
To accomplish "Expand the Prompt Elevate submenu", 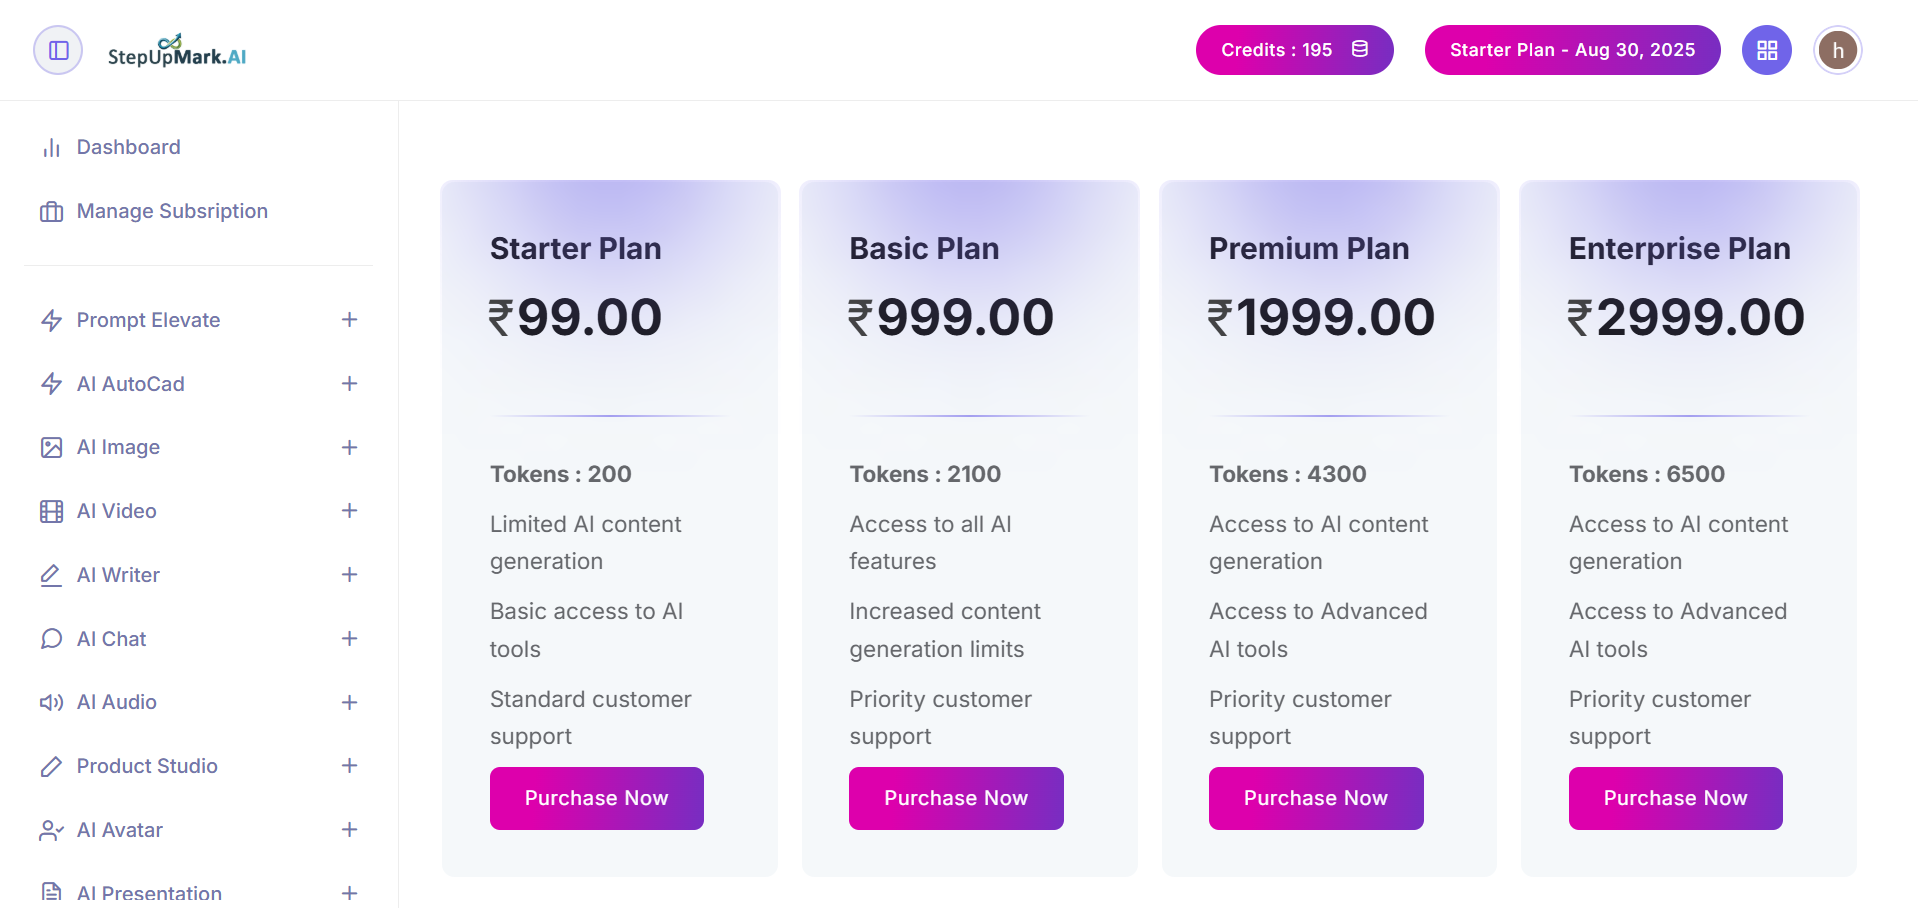I will pos(349,320).
